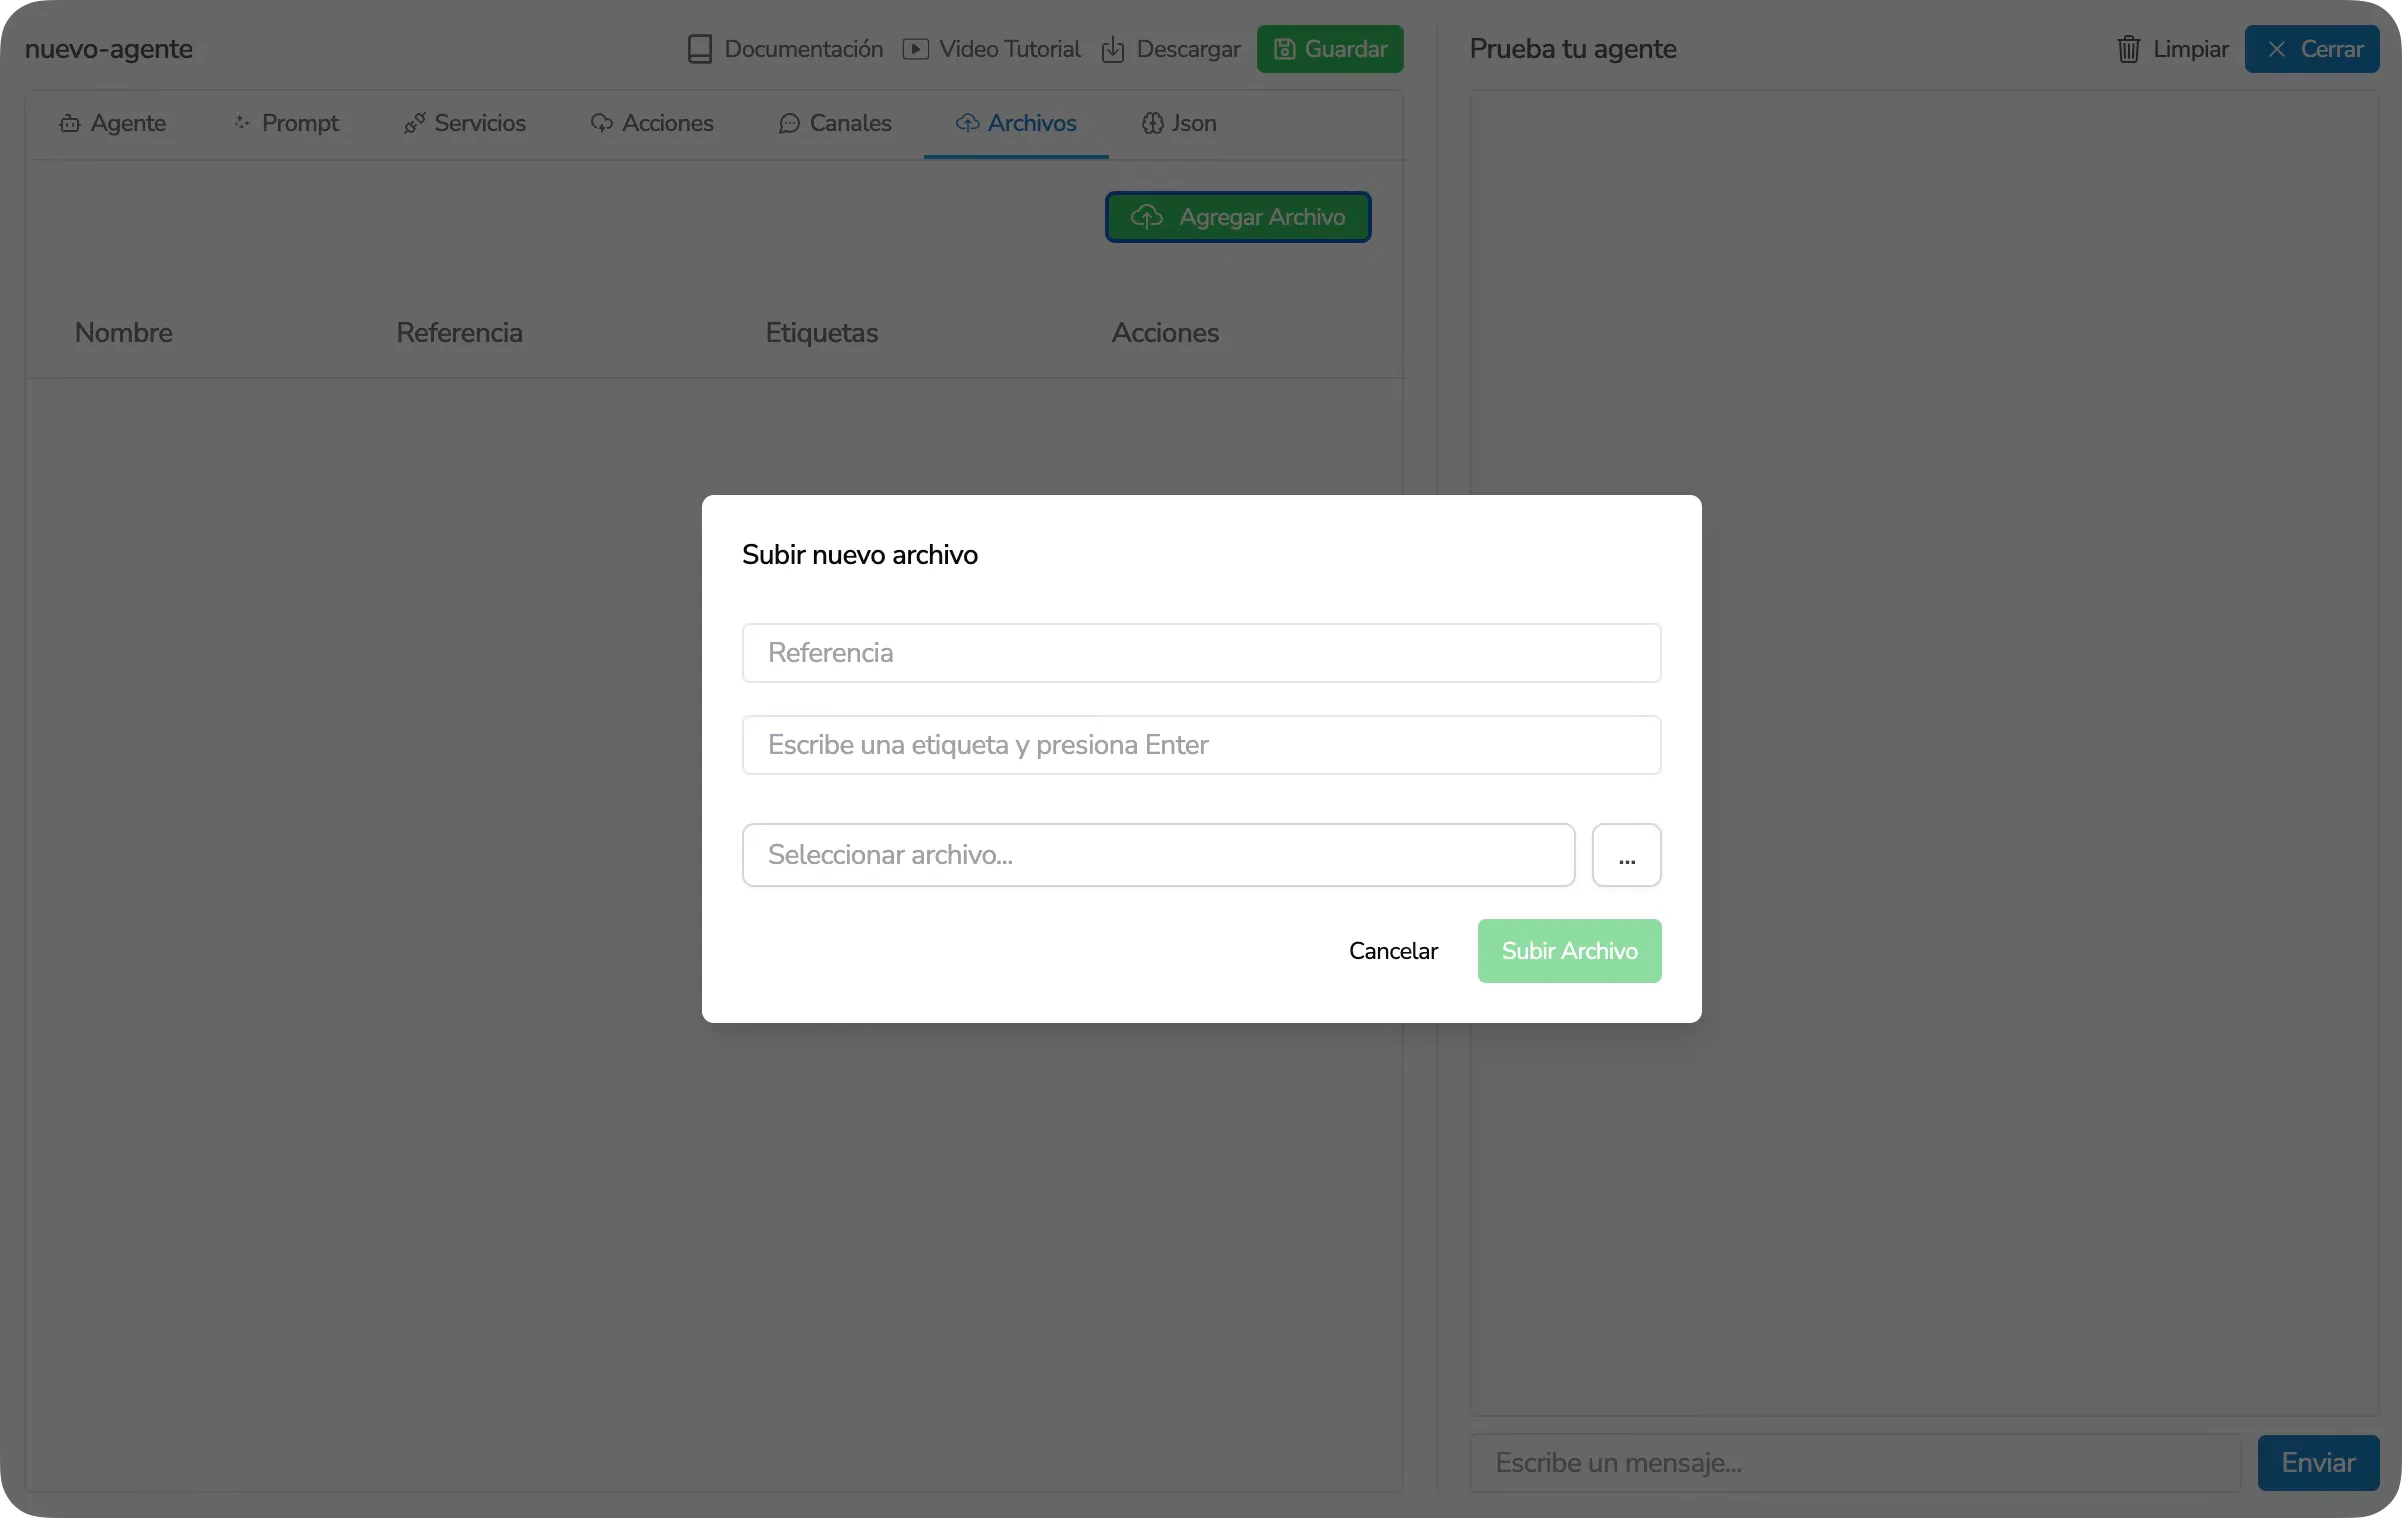2402x1518 pixels.
Task: Click the Limpiar trash can icon
Action: (2128, 49)
